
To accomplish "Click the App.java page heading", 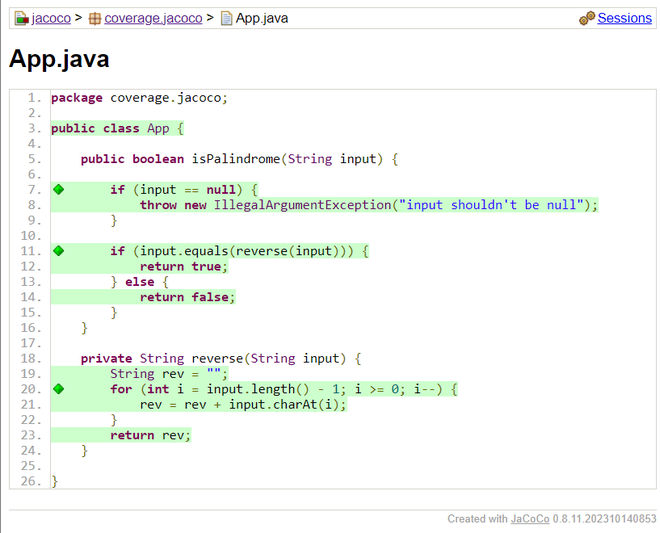I will pos(59,59).
